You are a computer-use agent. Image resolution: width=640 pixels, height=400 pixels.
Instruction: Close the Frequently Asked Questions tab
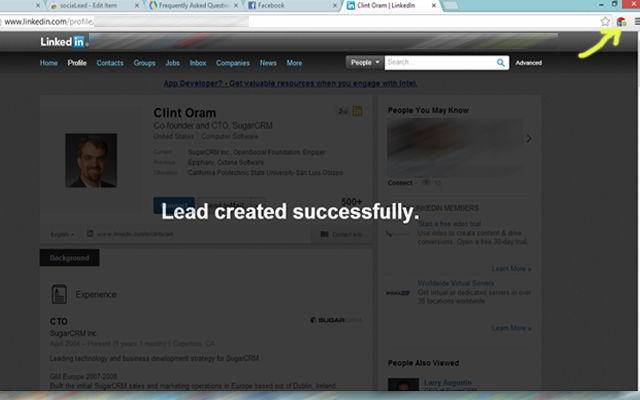[236, 5]
